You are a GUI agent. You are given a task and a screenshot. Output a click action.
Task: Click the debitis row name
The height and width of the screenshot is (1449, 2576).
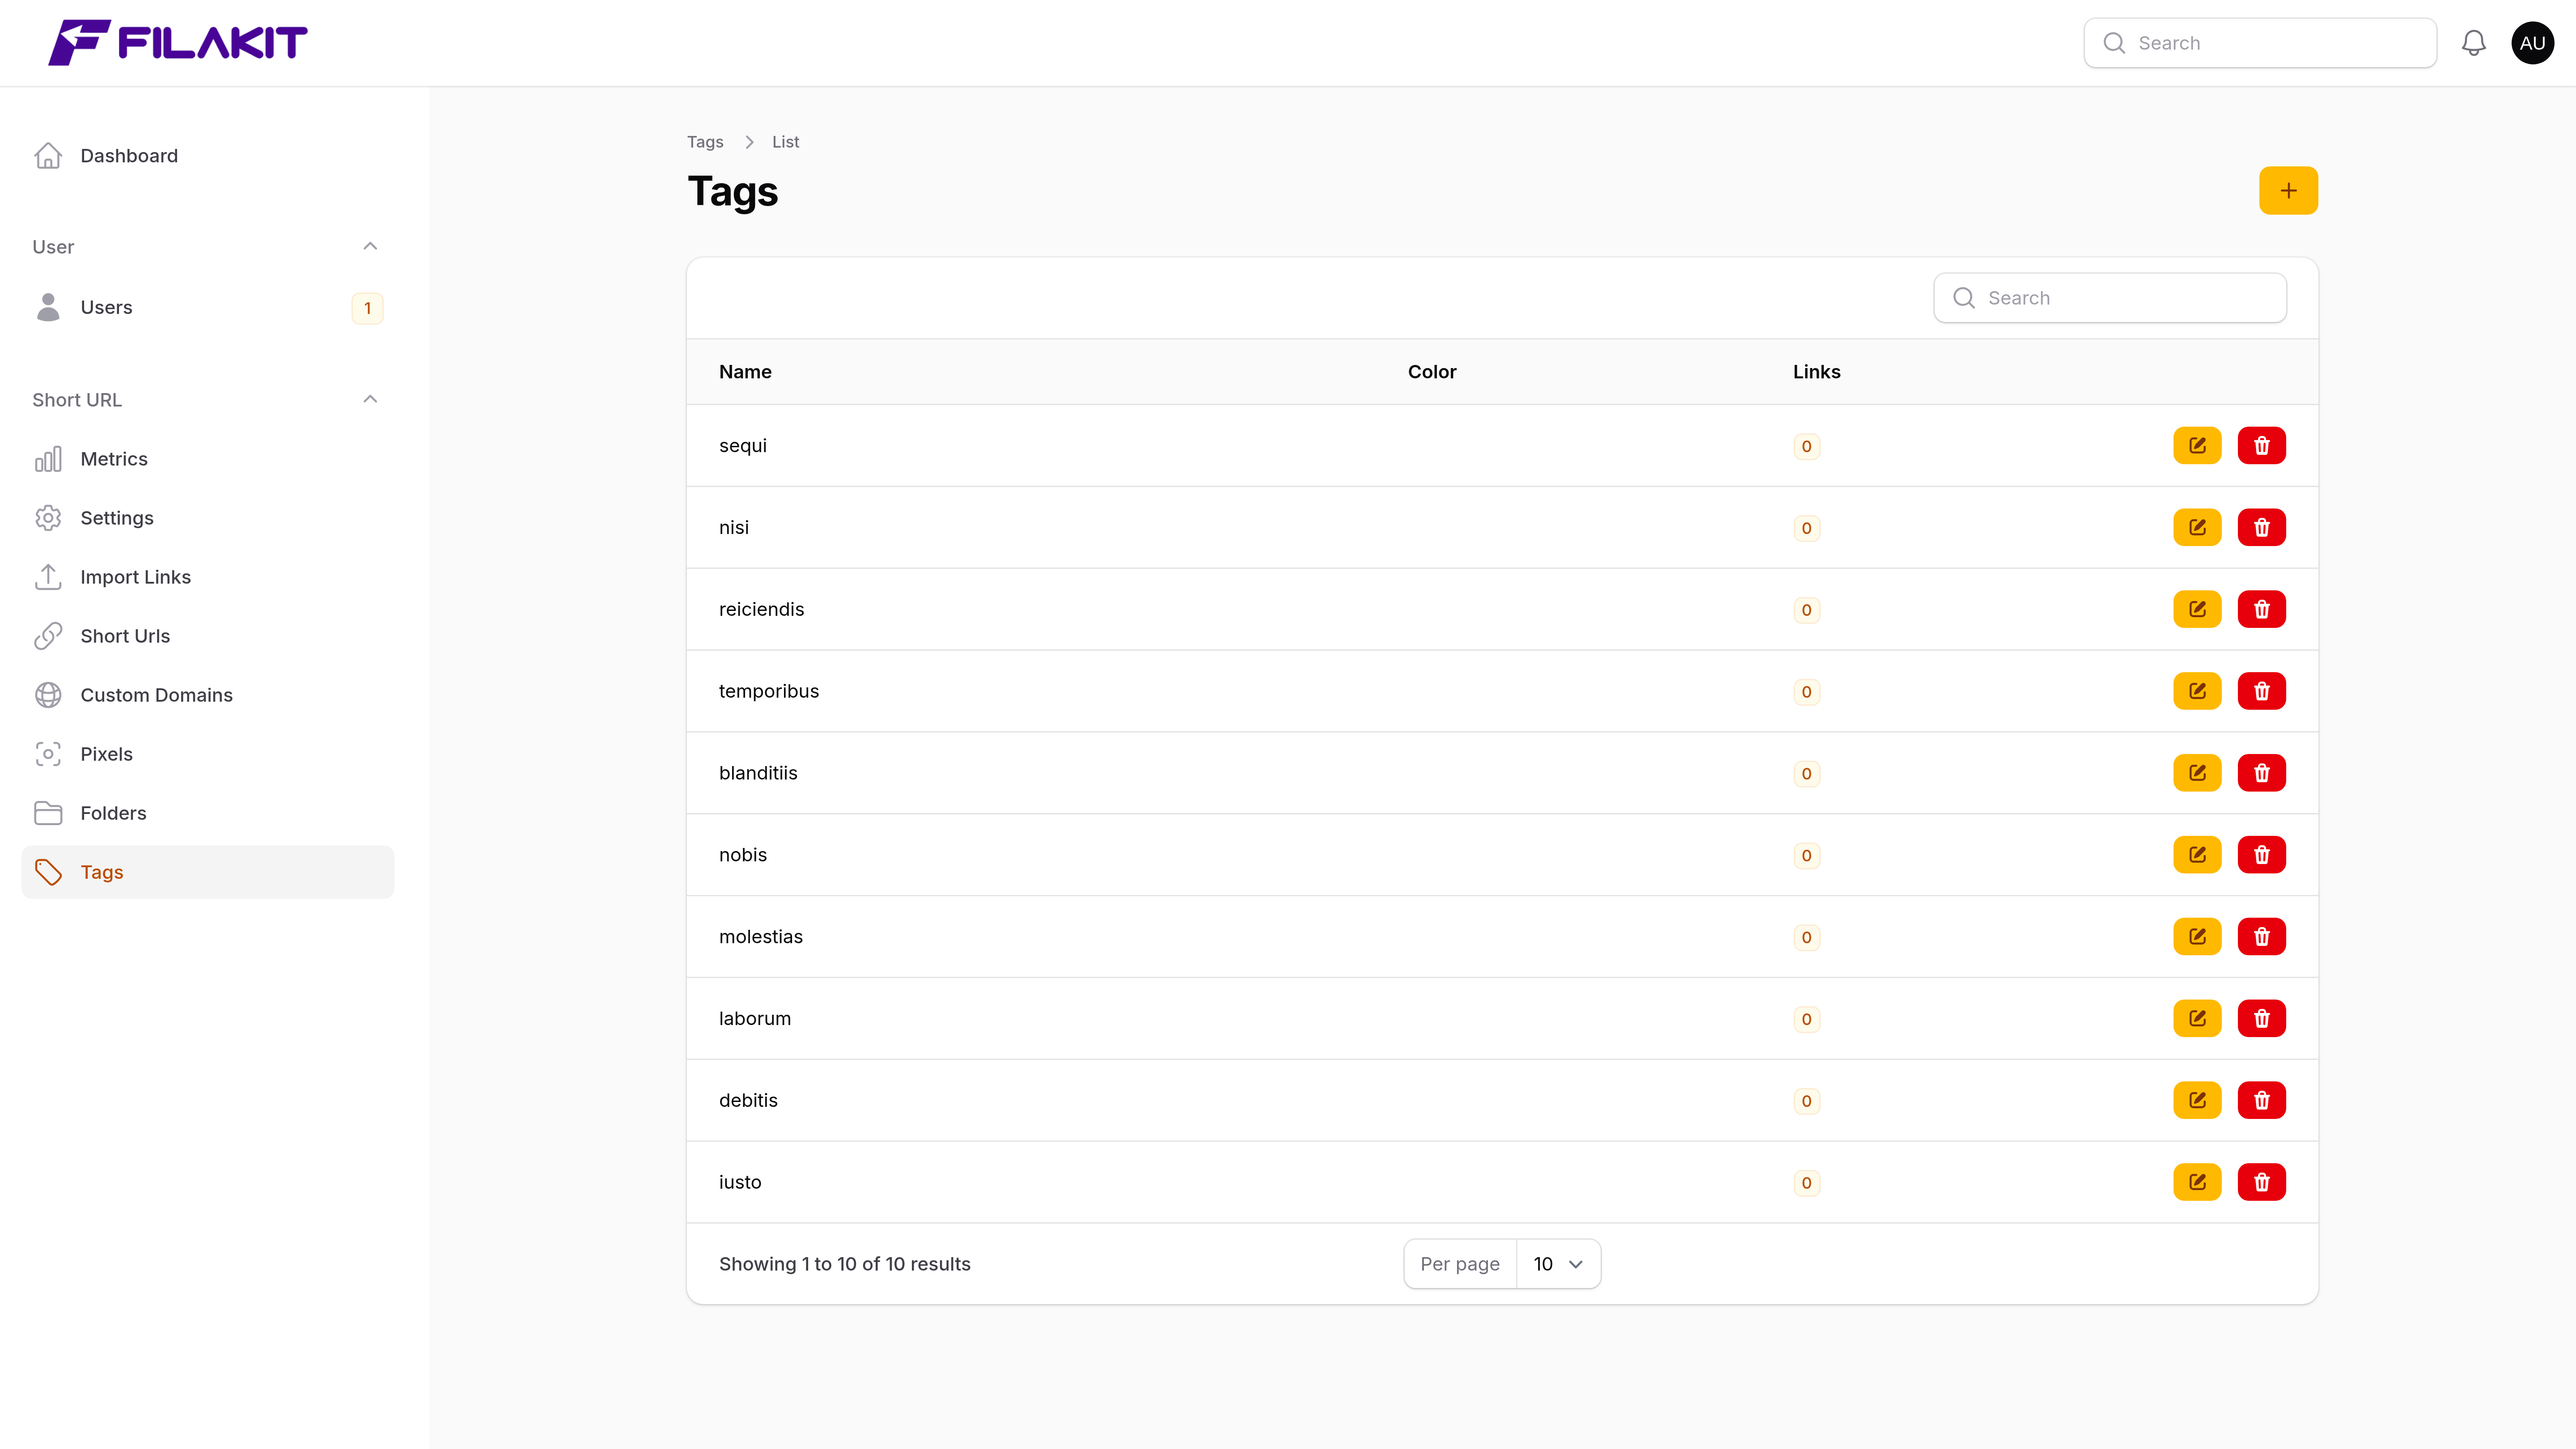click(748, 1101)
